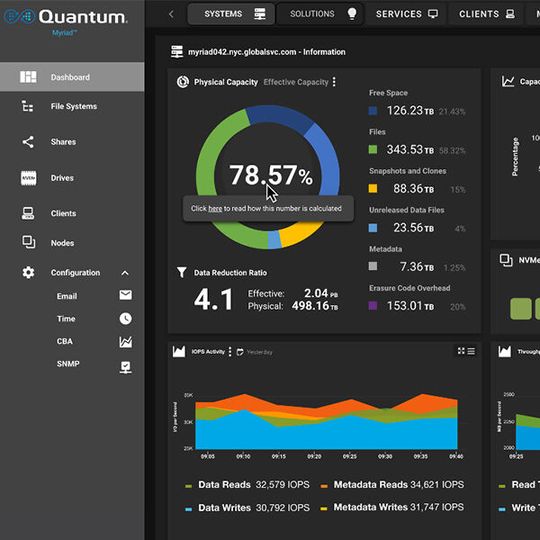Click the File Systems tree icon
Screen dimensions: 540x540
tap(28, 106)
